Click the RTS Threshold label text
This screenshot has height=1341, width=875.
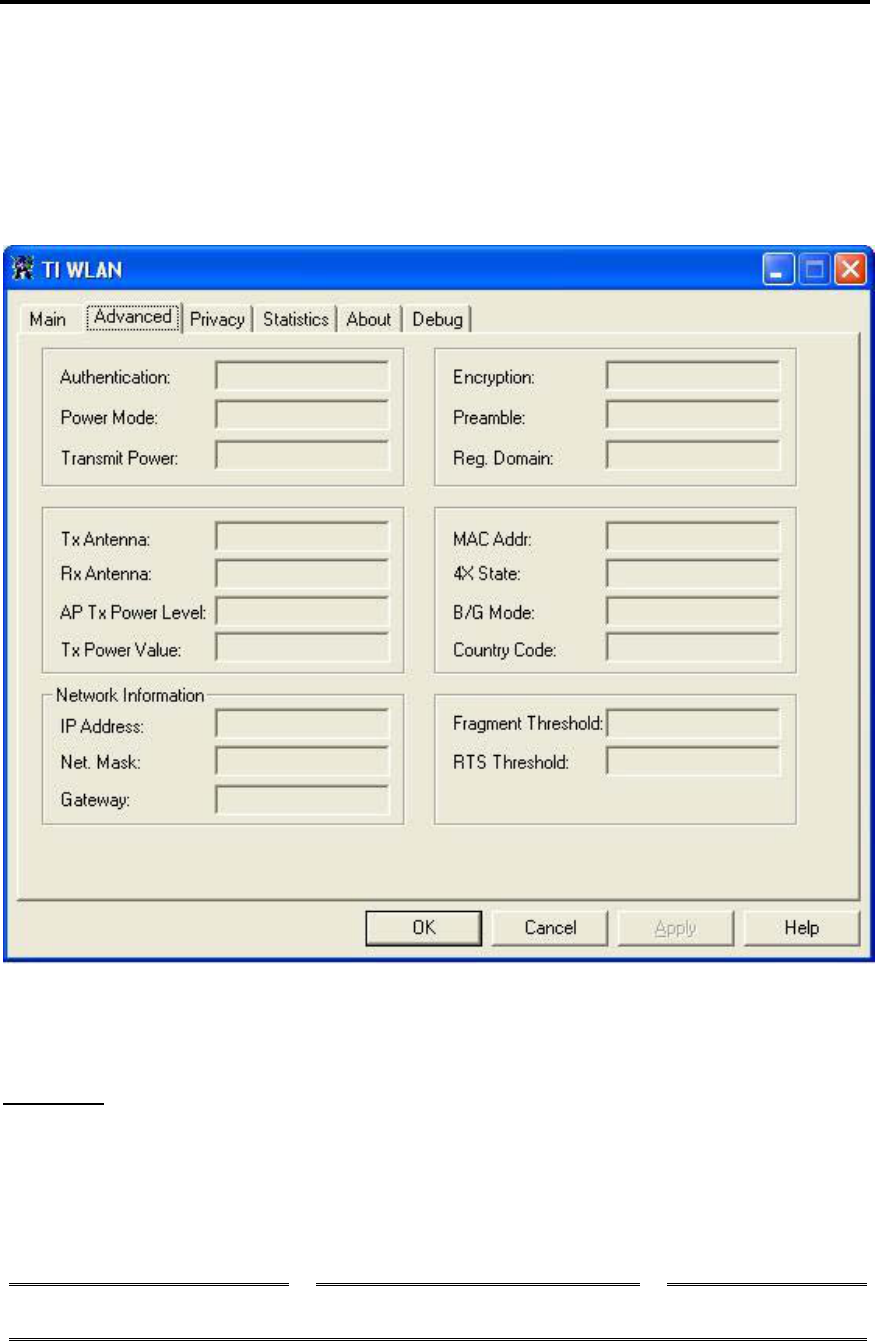click(510, 764)
